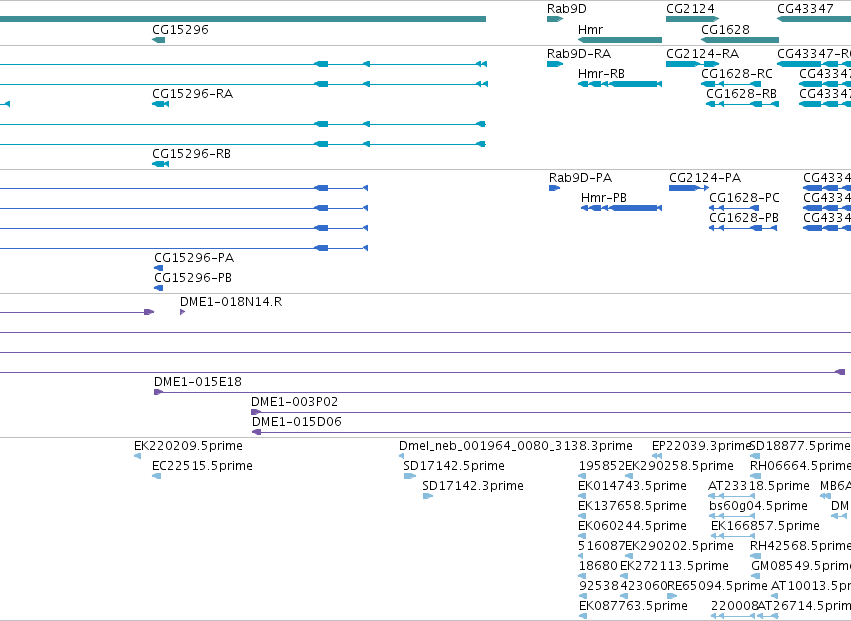Click the CG15296-PA protein label
Viewport: 851px width, 621px height.
pos(194,258)
